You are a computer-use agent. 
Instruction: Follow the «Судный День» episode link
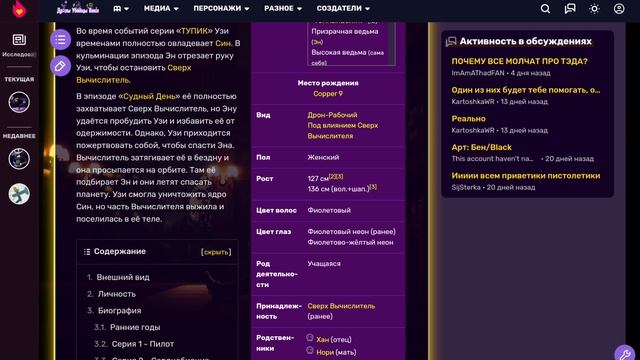point(149,96)
